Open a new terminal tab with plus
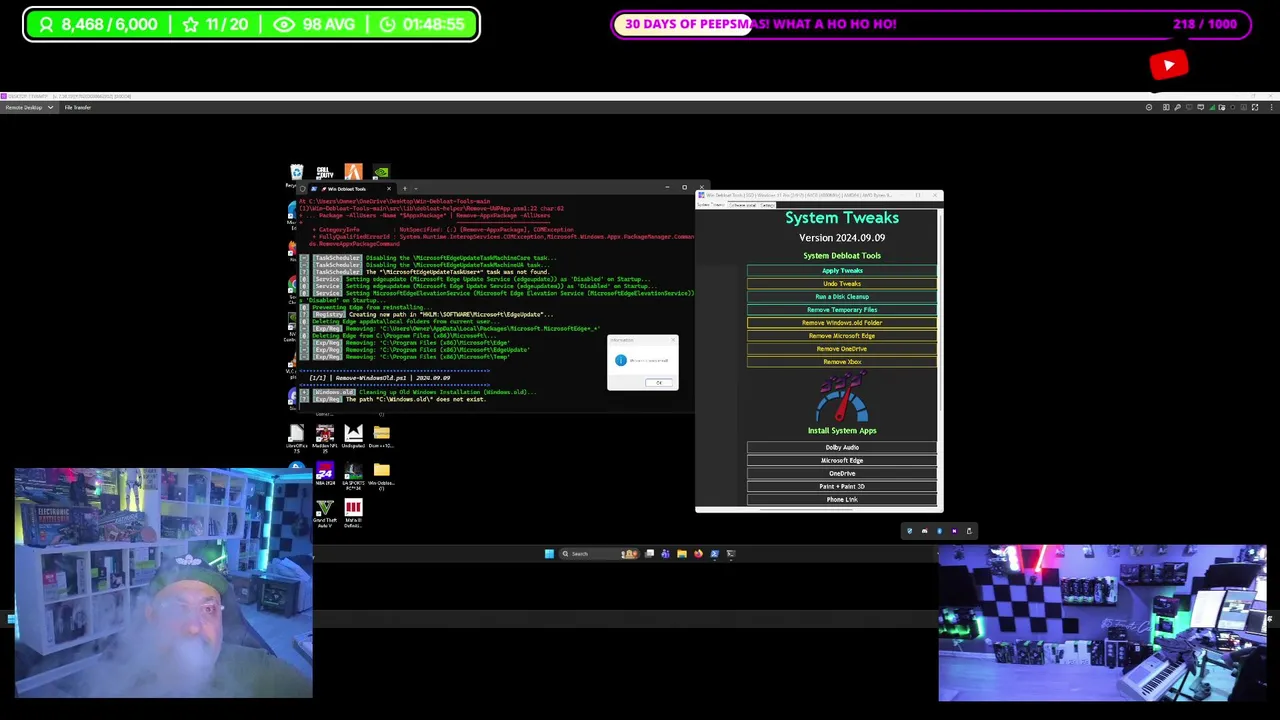 405,189
